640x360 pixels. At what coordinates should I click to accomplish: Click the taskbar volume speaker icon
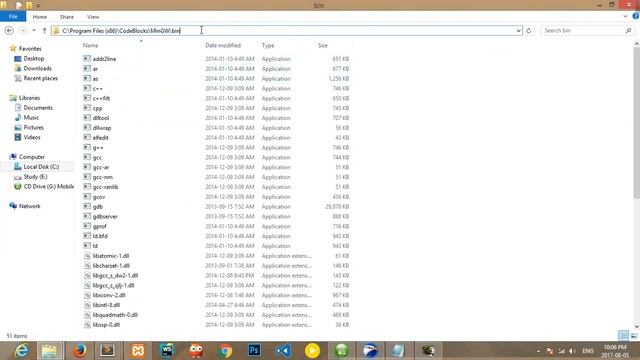tap(572, 351)
